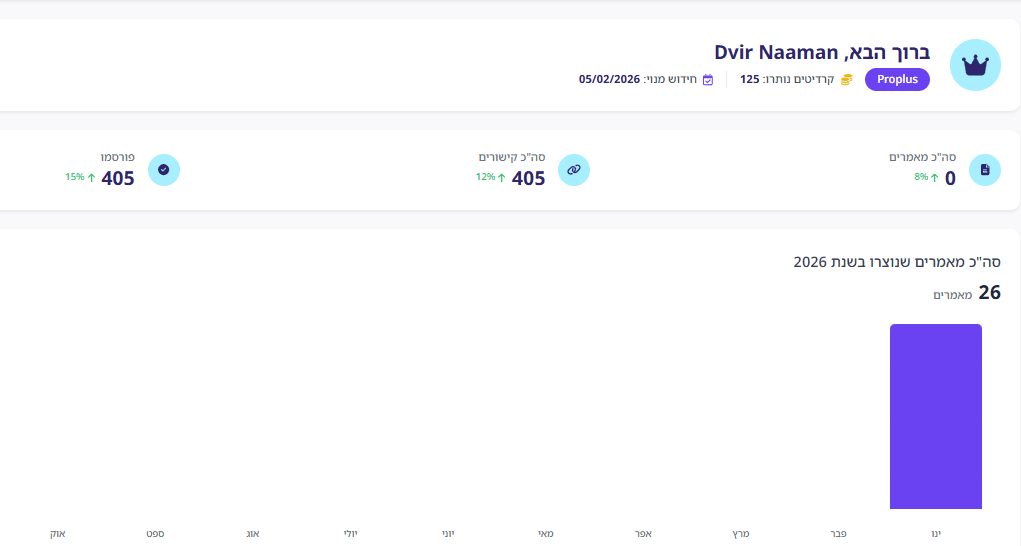Click the calendar renewal icon

pyautogui.click(x=708, y=79)
